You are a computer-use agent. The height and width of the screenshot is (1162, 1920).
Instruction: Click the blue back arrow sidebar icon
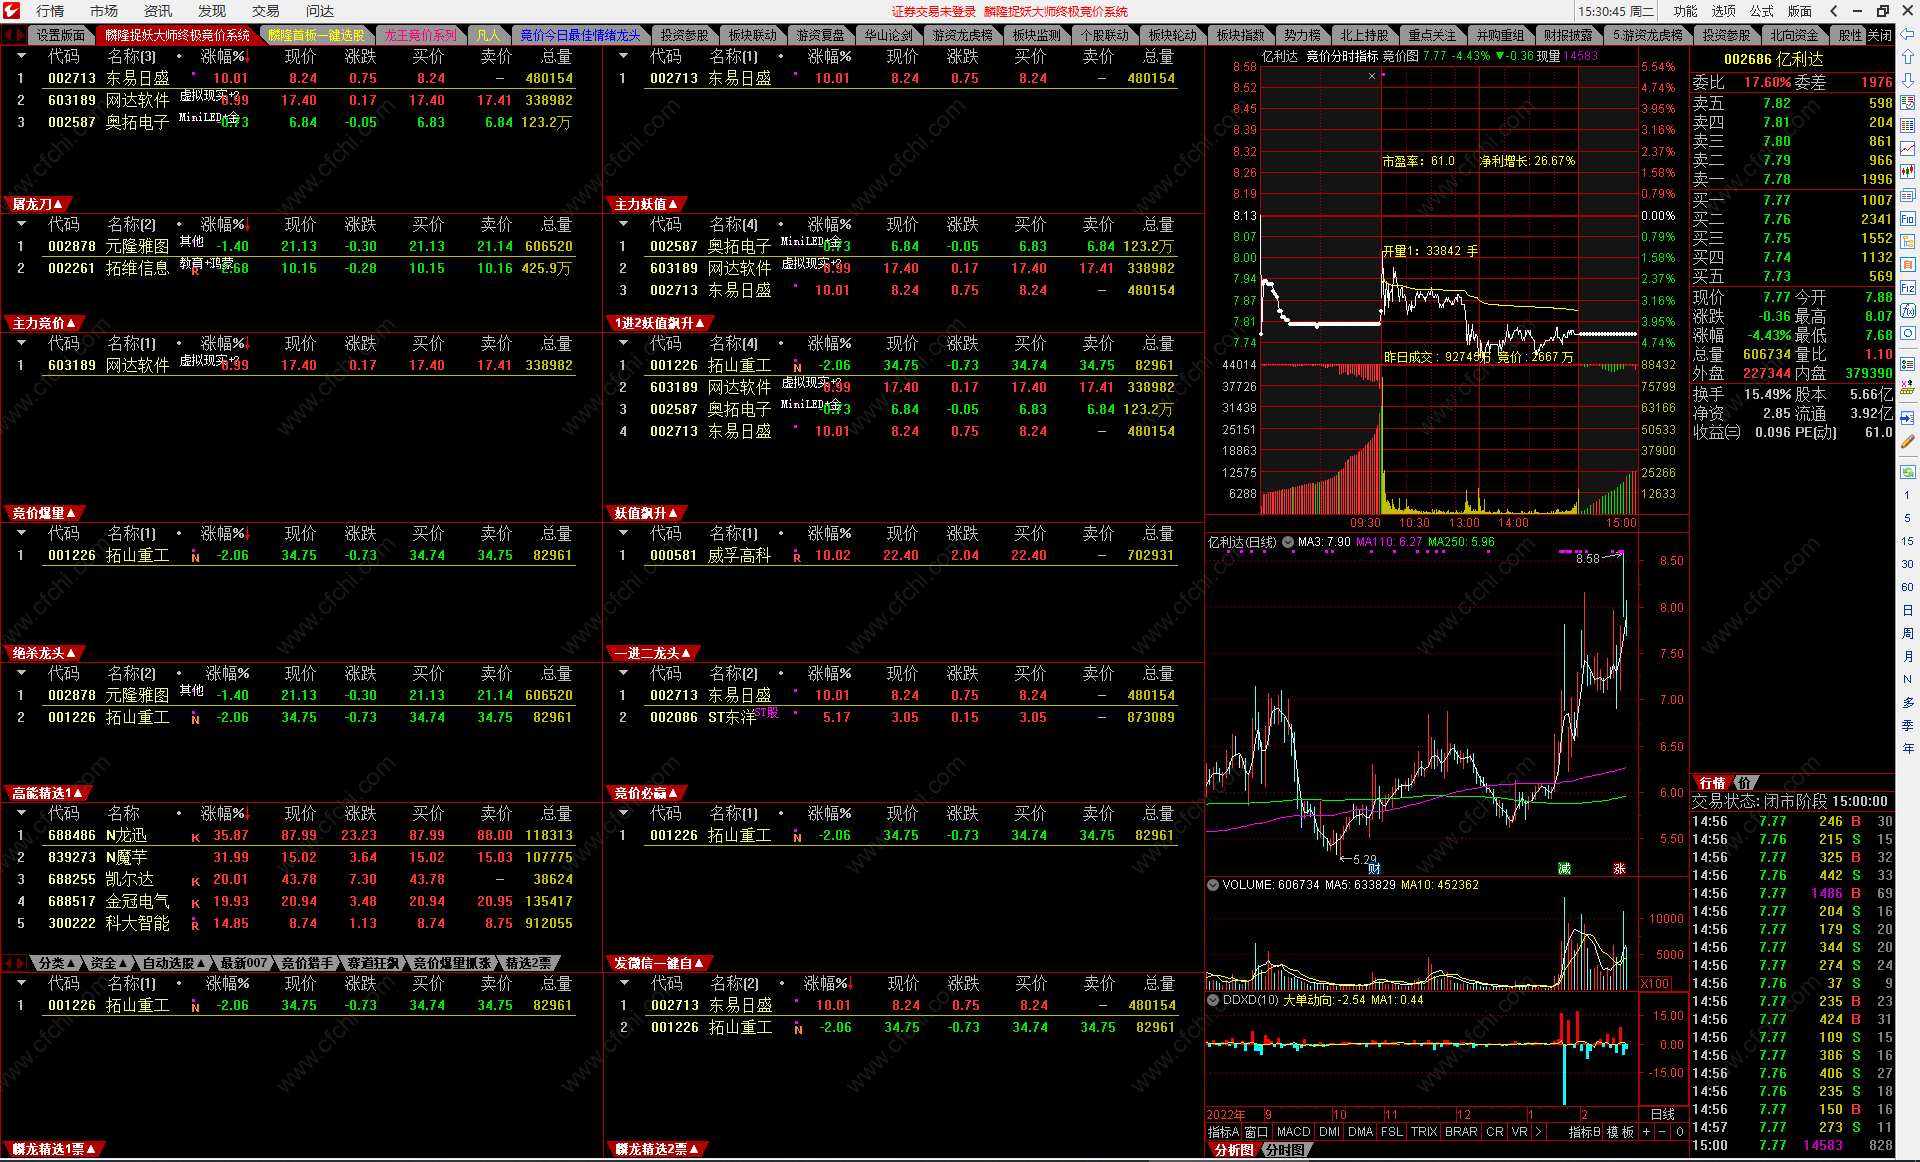(x=1907, y=35)
